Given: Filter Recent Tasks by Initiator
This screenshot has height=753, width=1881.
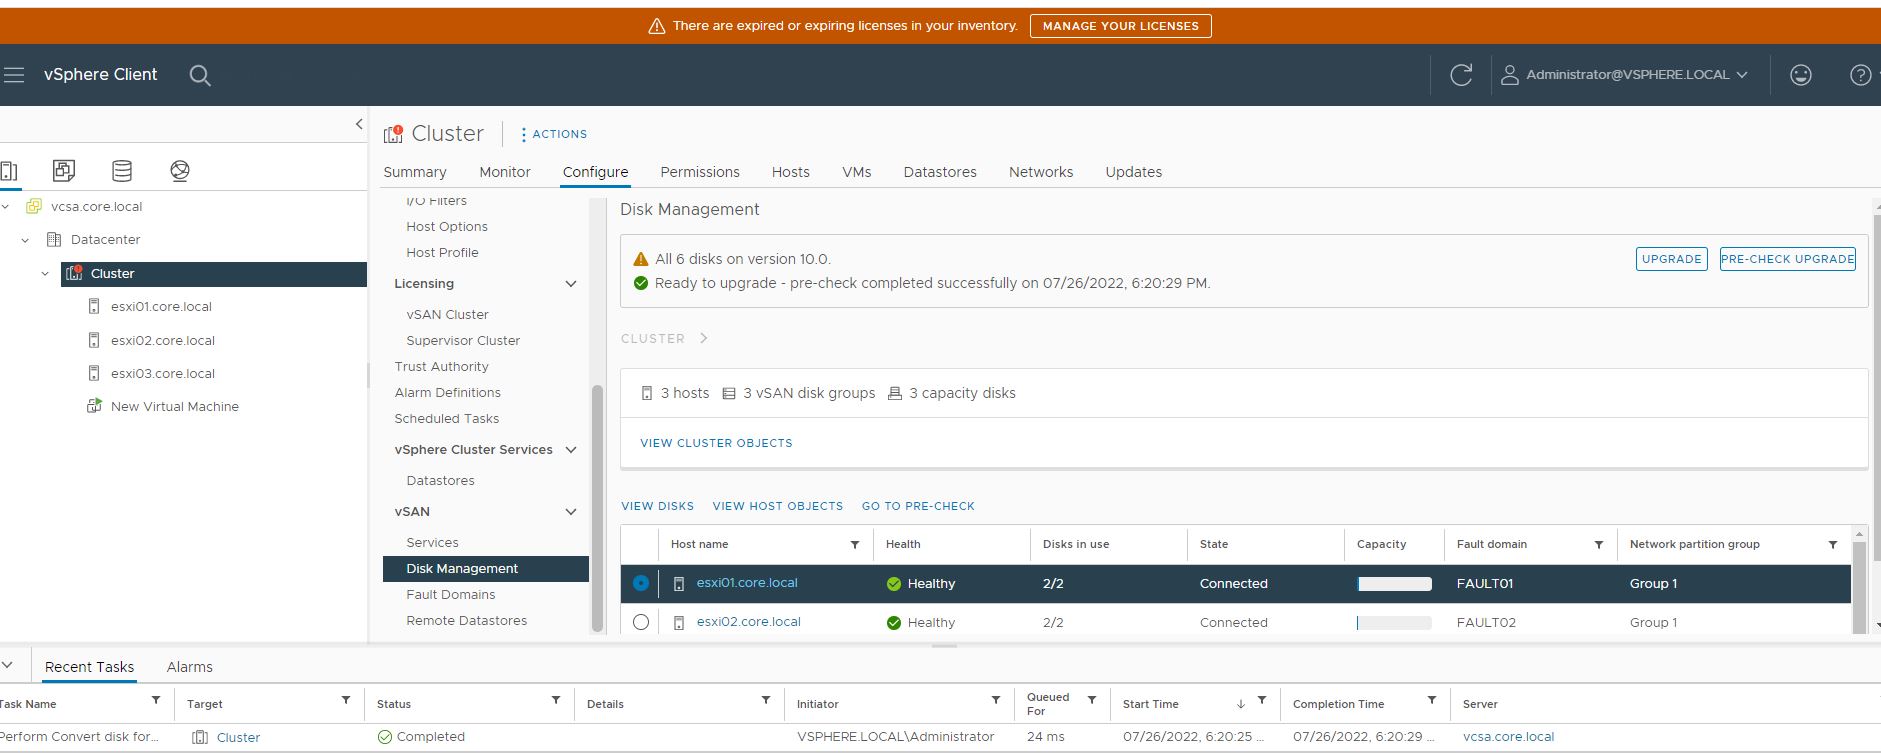Looking at the screenshot, I should click(x=996, y=700).
